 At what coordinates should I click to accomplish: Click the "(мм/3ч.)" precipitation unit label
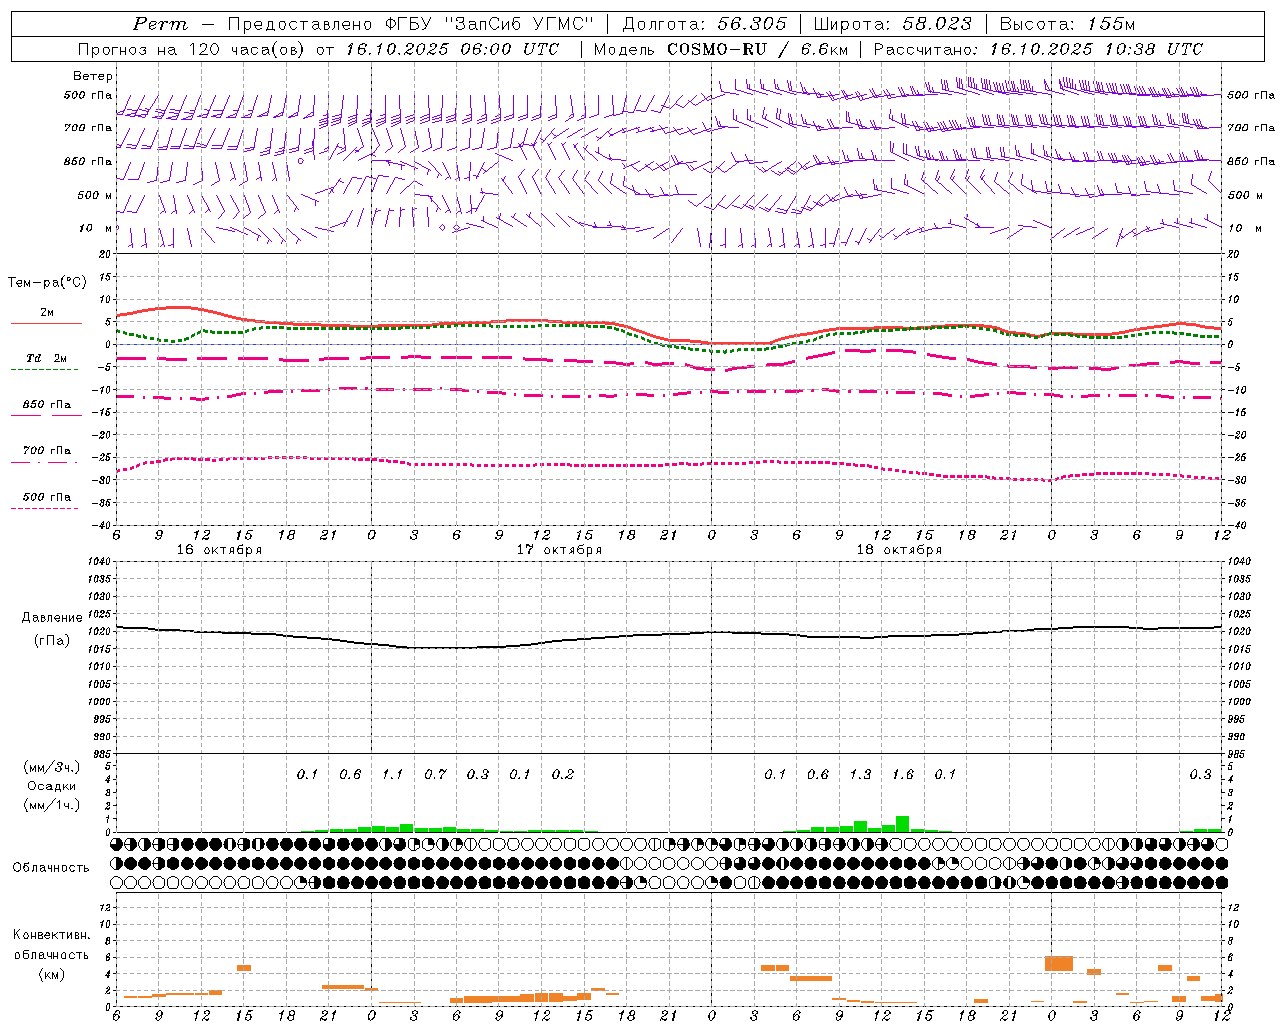click(x=52, y=767)
